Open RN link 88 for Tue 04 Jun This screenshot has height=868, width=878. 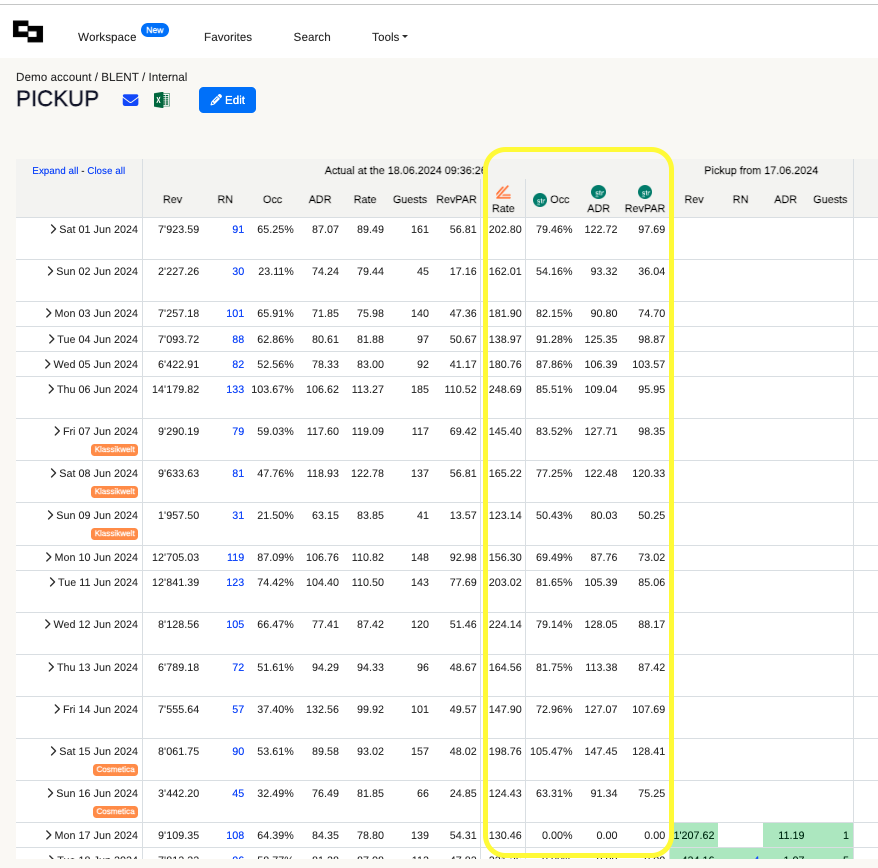pyautogui.click(x=238, y=339)
